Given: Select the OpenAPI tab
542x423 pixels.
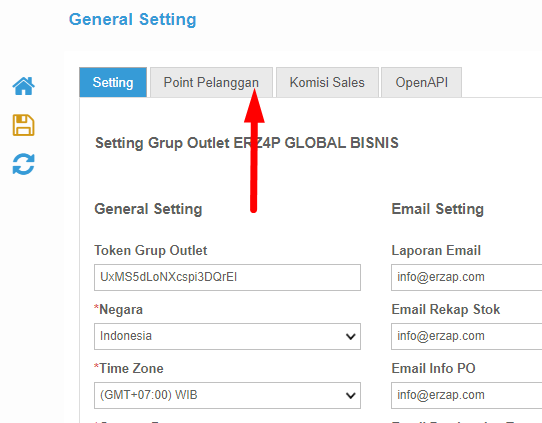Looking at the screenshot, I should point(421,83).
